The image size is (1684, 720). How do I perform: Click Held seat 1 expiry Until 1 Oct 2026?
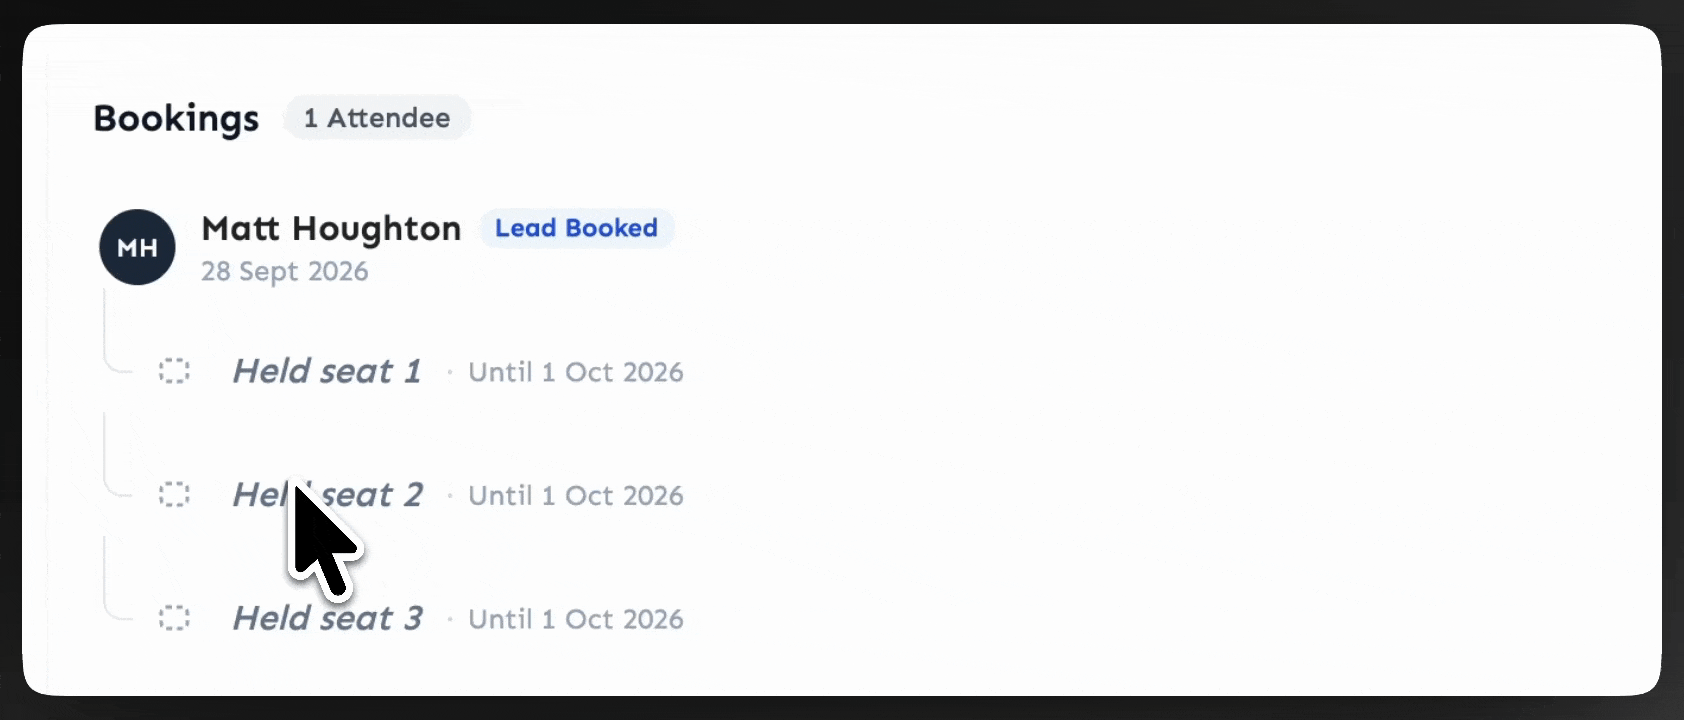tap(576, 372)
